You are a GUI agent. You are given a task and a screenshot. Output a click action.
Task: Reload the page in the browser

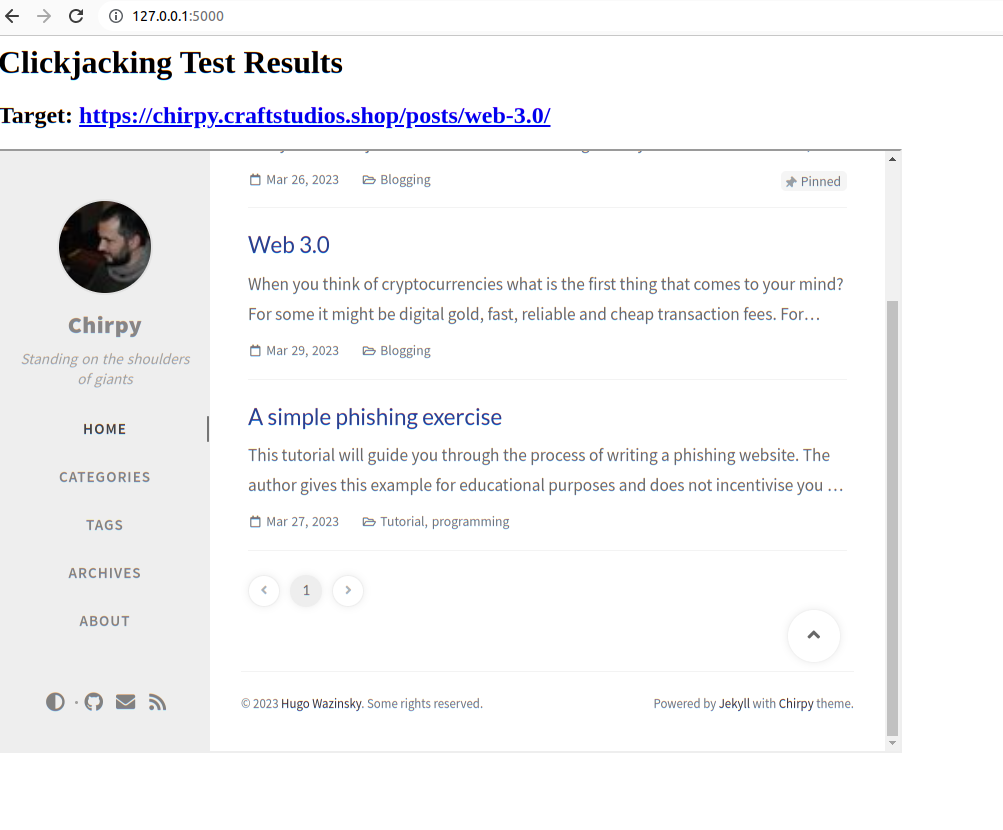[x=76, y=16]
